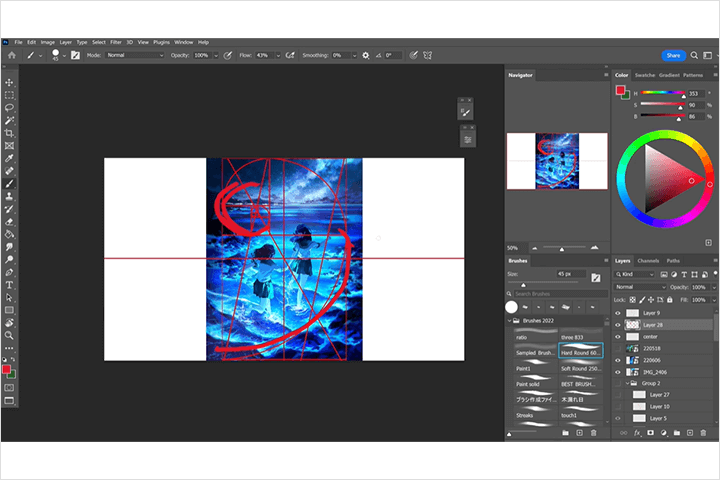Select the Zoom tool in the toolbar

[x=9, y=335]
